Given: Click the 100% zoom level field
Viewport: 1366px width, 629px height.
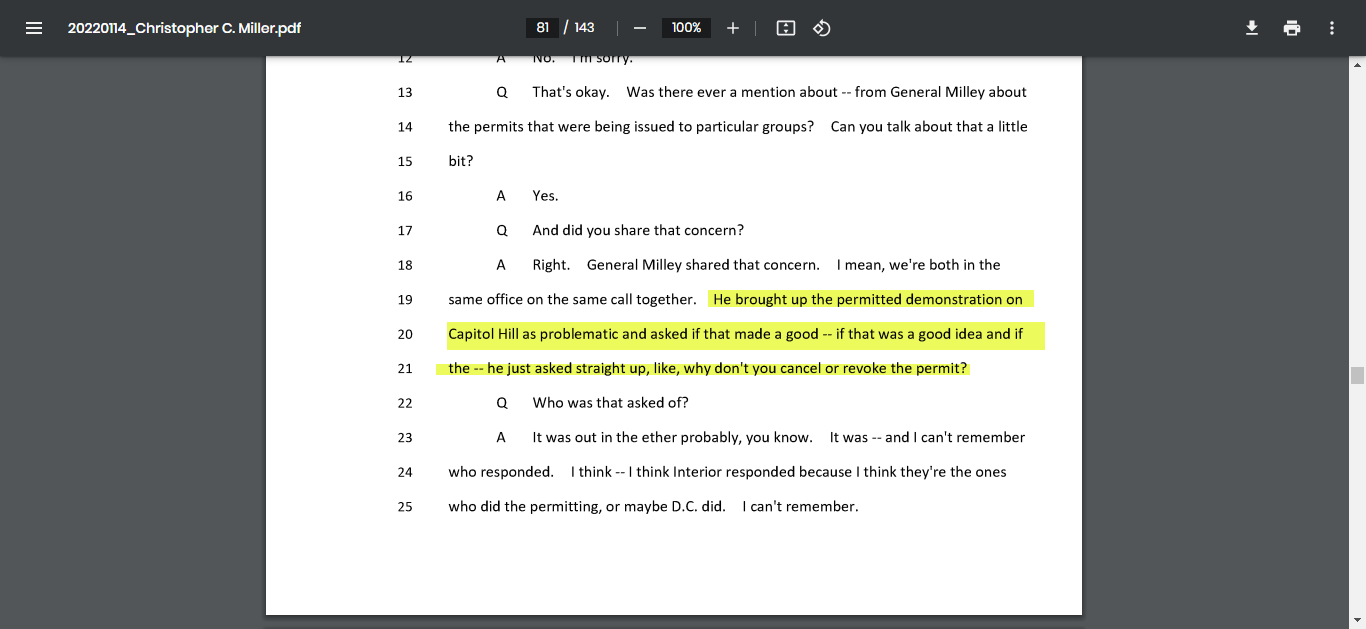Looking at the screenshot, I should pyautogui.click(x=686, y=28).
